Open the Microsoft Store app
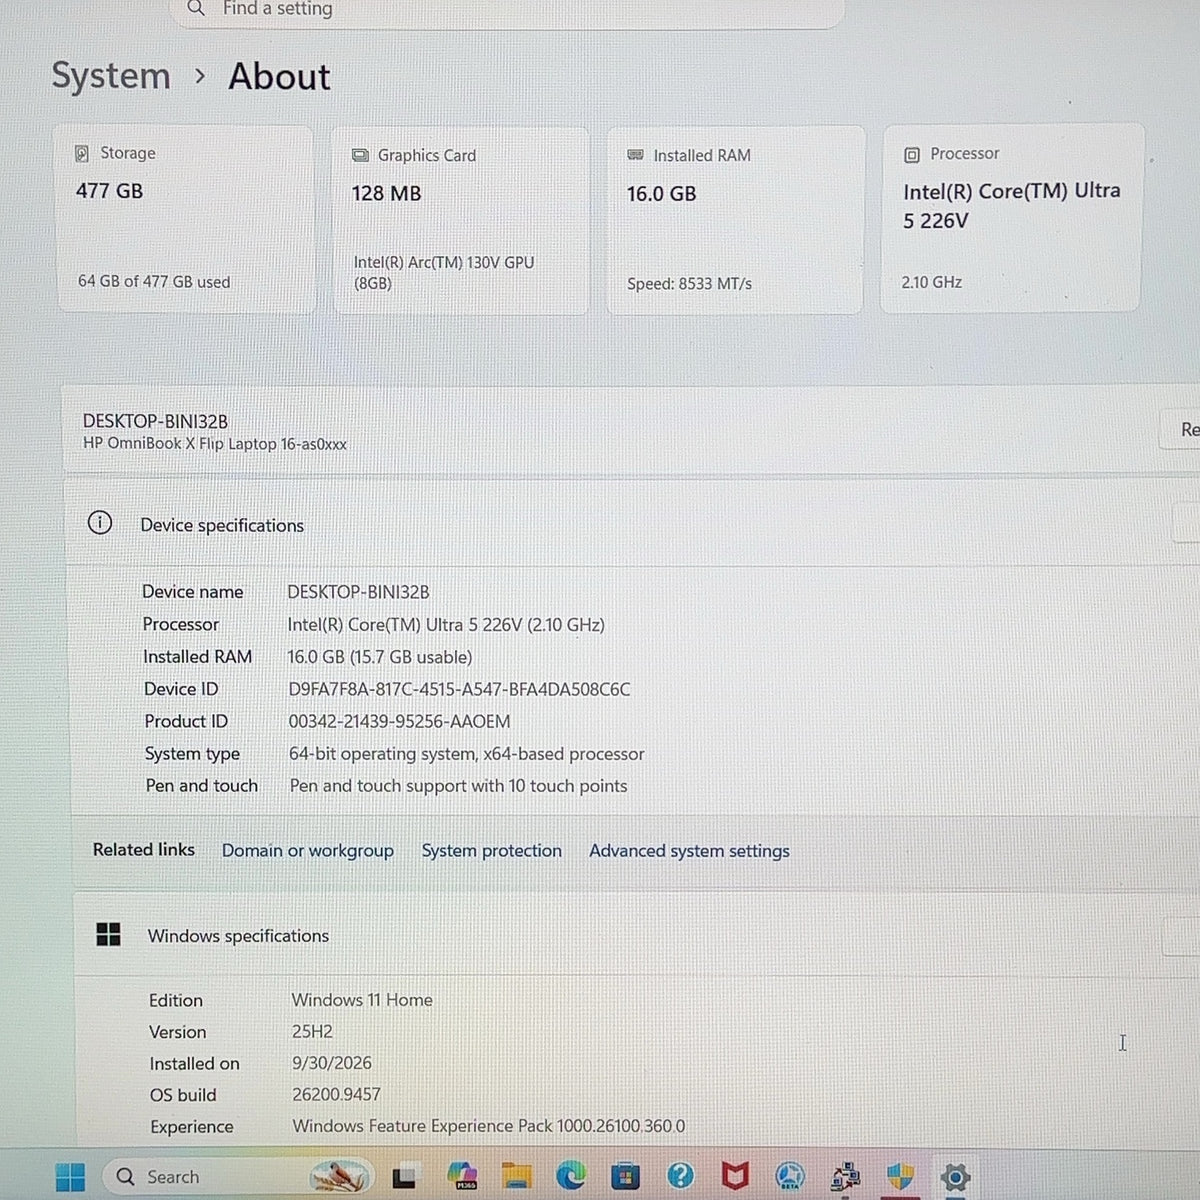This screenshot has height=1200, width=1200. [x=626, y=1176]
